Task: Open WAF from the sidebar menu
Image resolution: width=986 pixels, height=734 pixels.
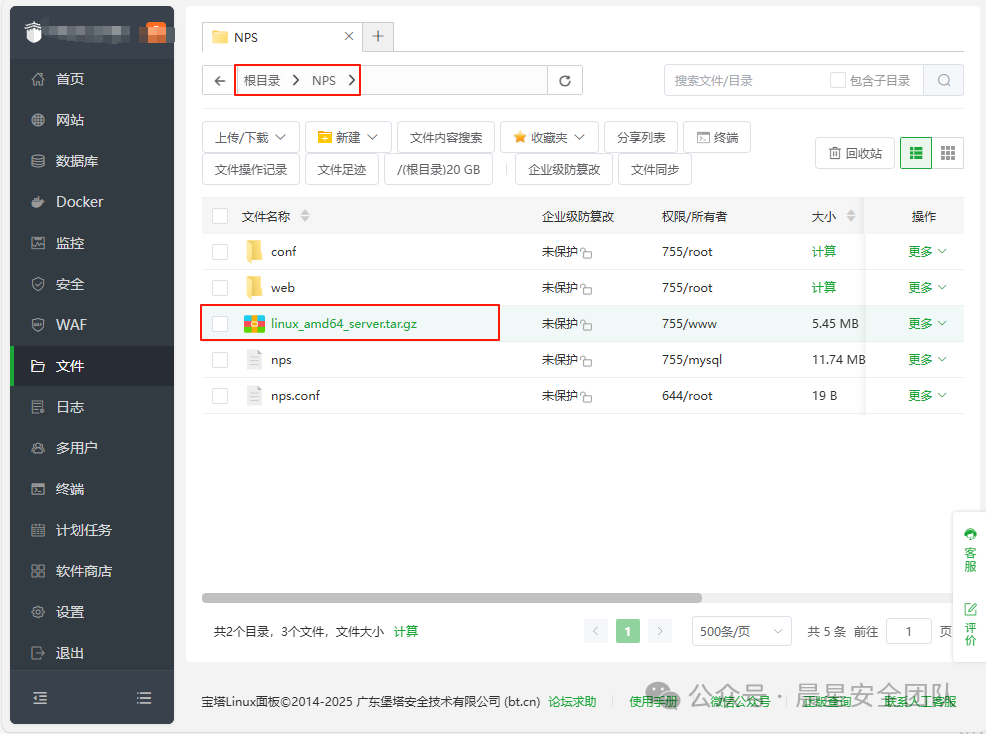Action: click(x=71, y=325)
